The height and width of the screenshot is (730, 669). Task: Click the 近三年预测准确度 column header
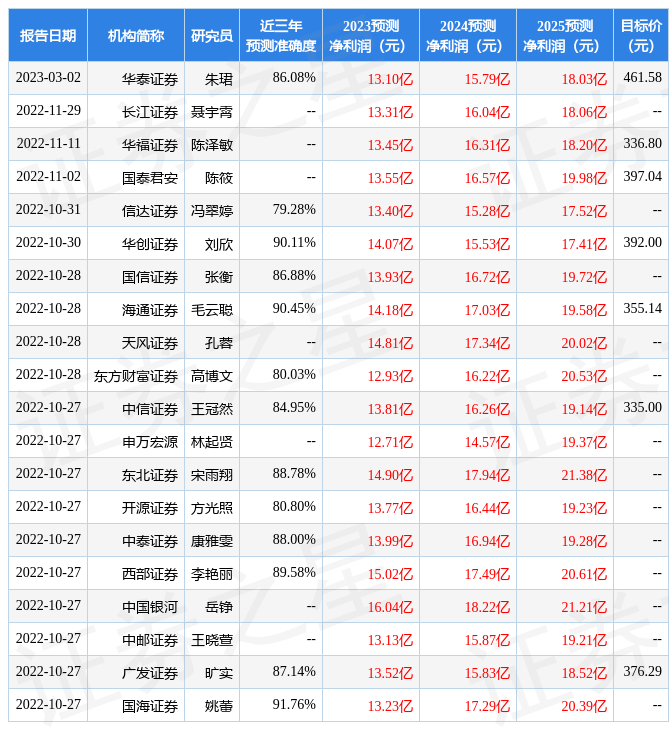tap(281, 35)
